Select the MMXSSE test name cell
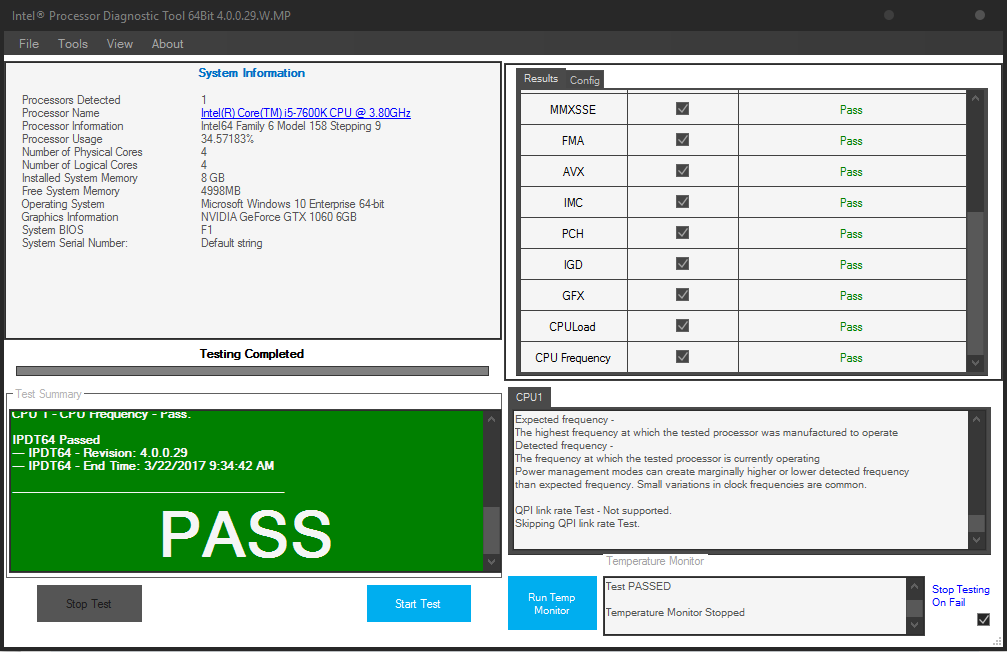The image size is (1007, 652). (x=573, y=109)
